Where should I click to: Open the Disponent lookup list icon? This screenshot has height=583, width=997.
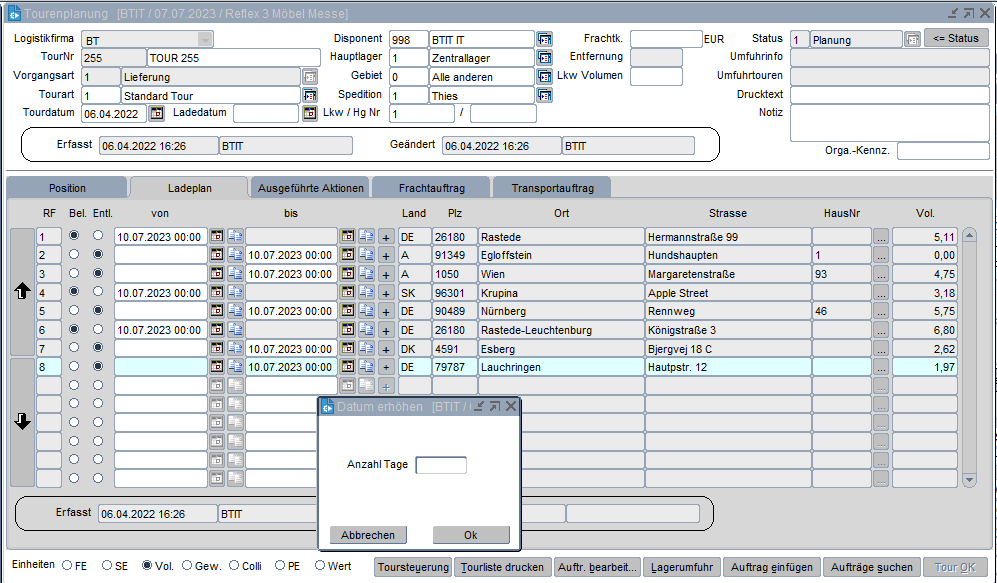pos(544,40)
